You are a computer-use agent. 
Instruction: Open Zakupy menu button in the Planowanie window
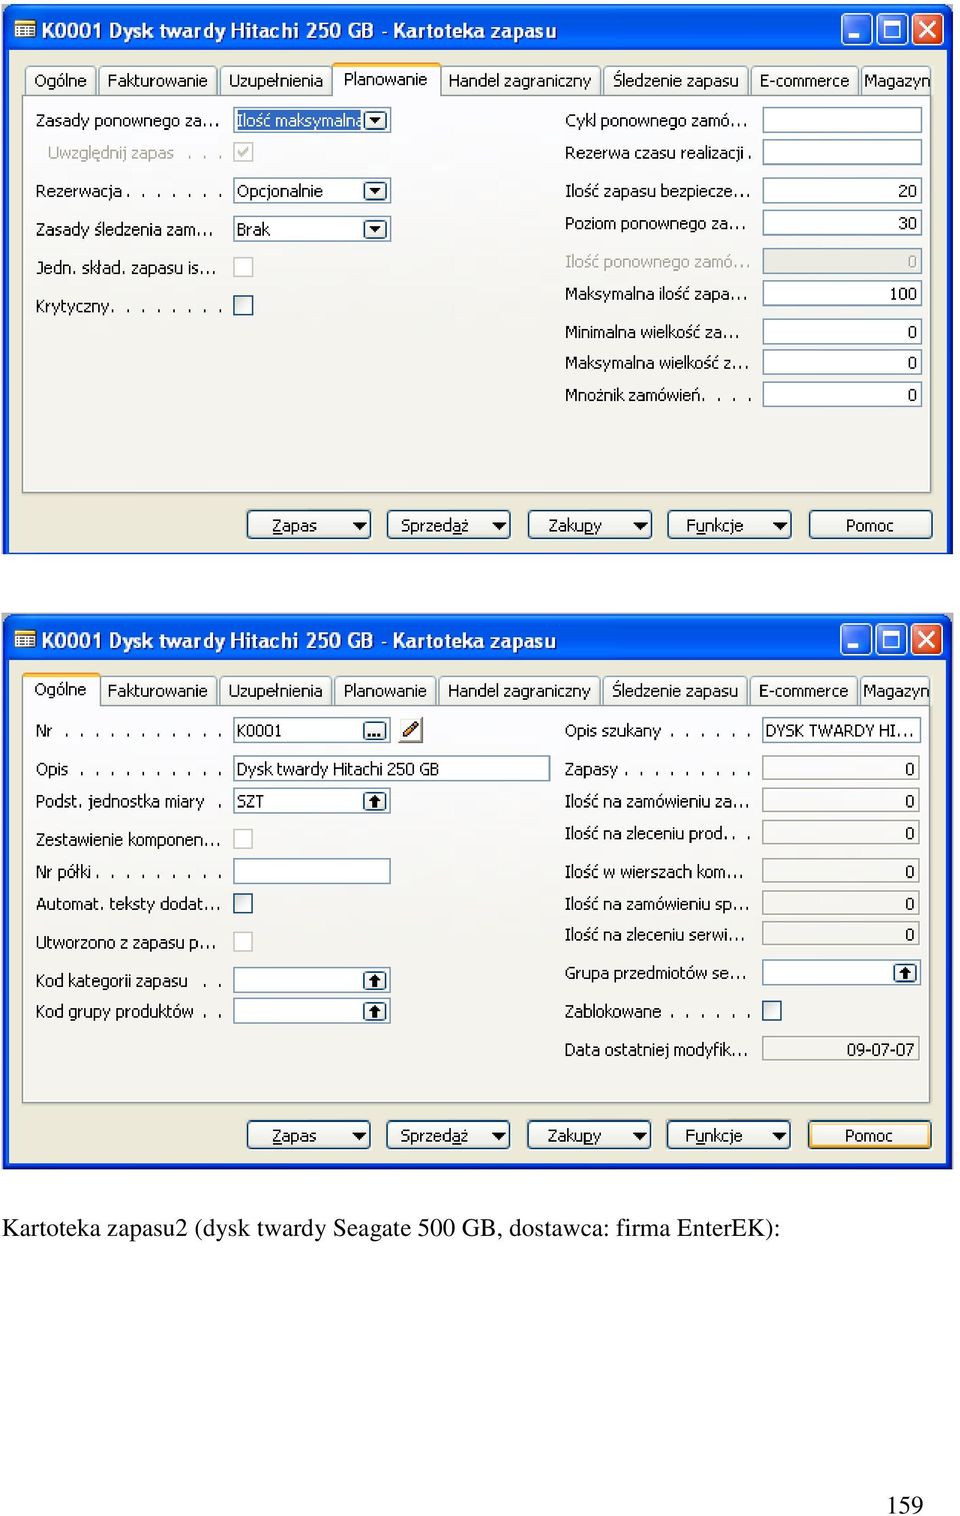coord(590,525)
